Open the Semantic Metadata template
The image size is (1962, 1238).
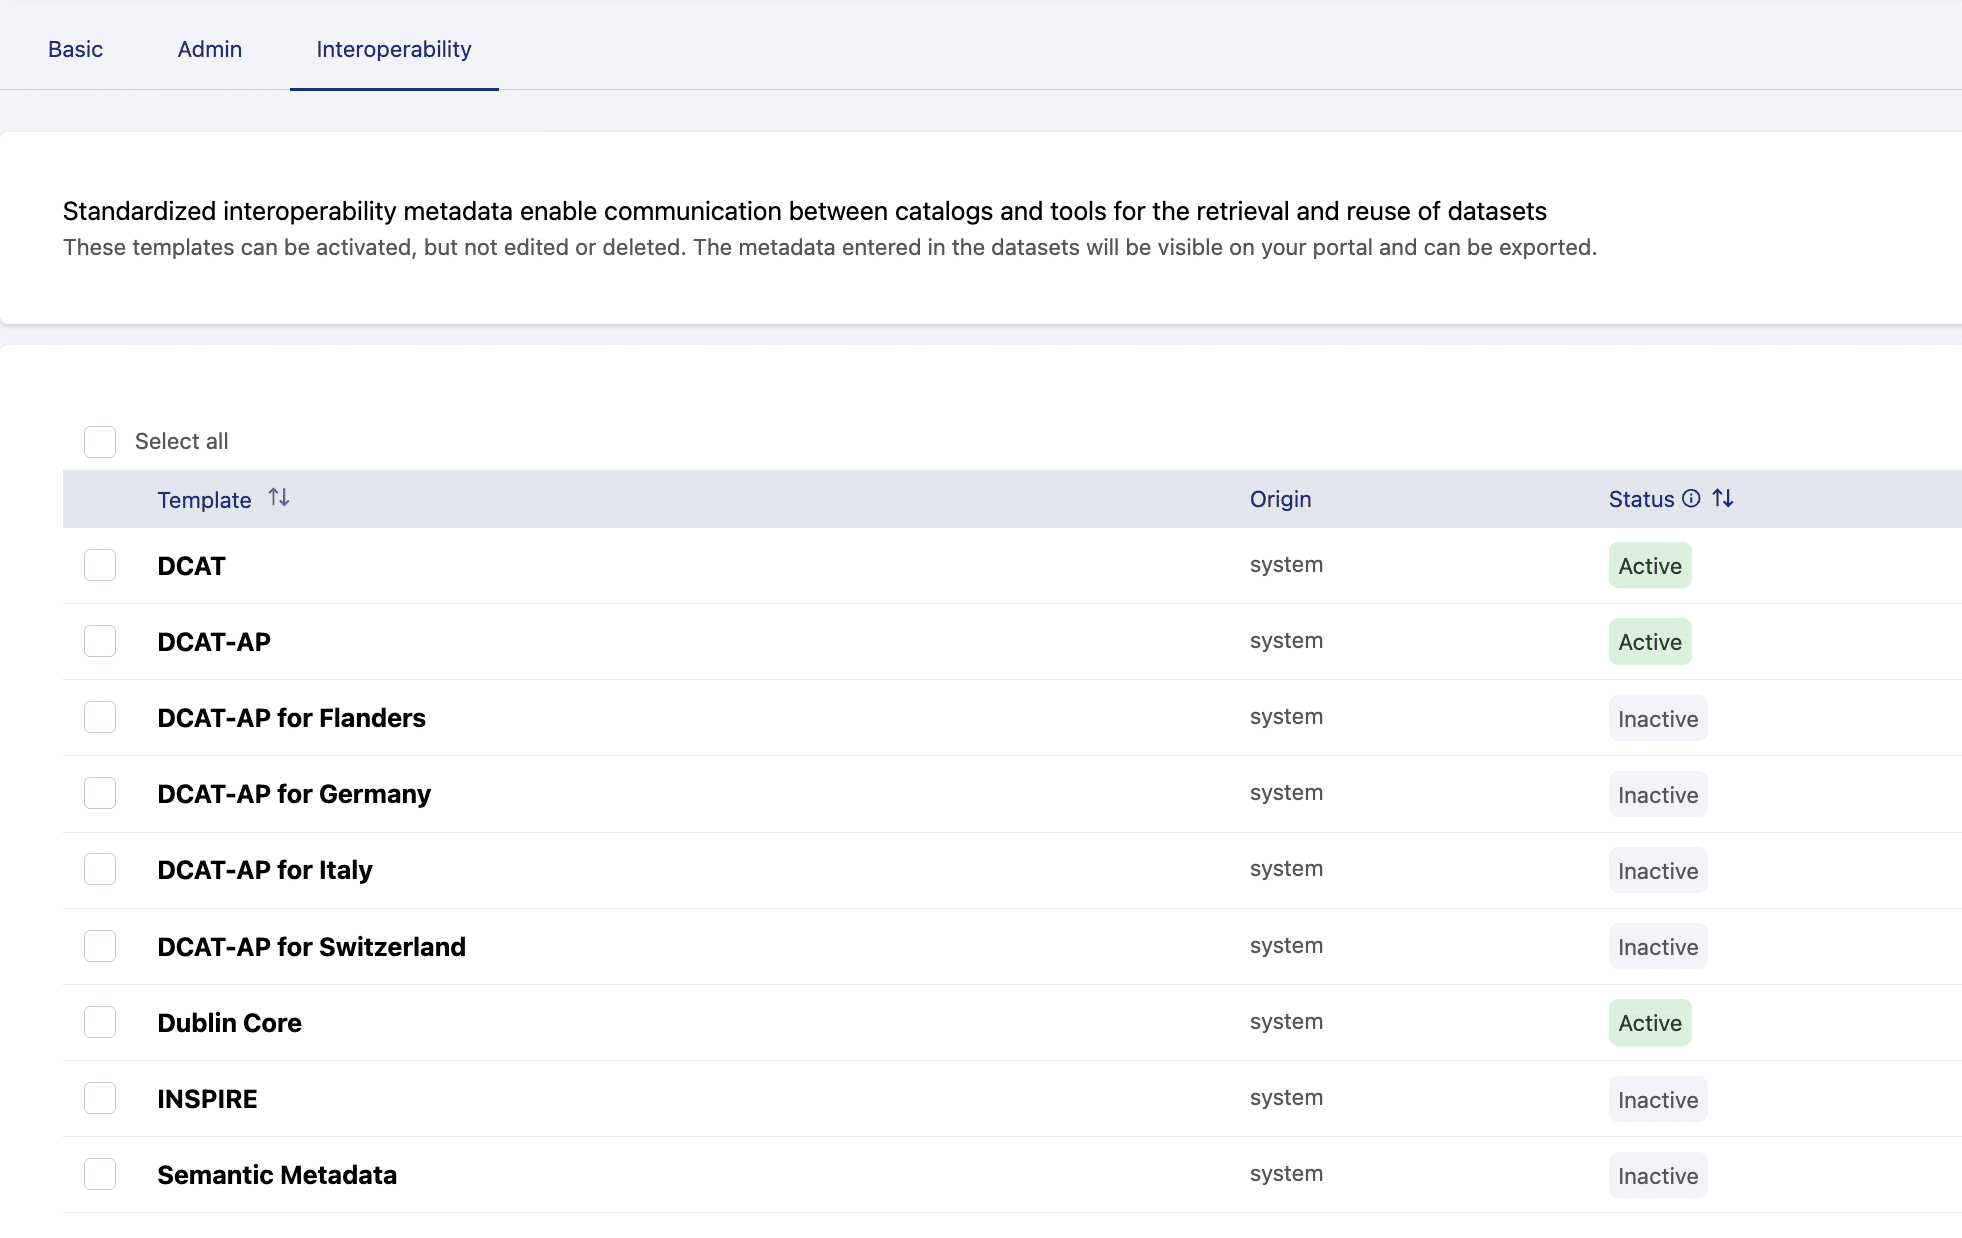pyautogui.click(x=277, y=1175)
